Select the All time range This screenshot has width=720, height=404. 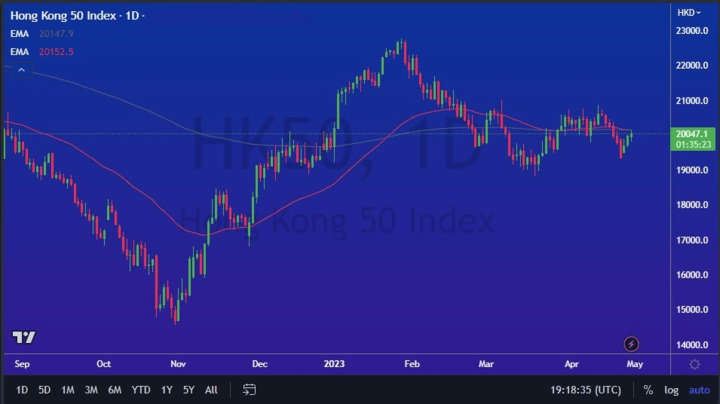211,390
